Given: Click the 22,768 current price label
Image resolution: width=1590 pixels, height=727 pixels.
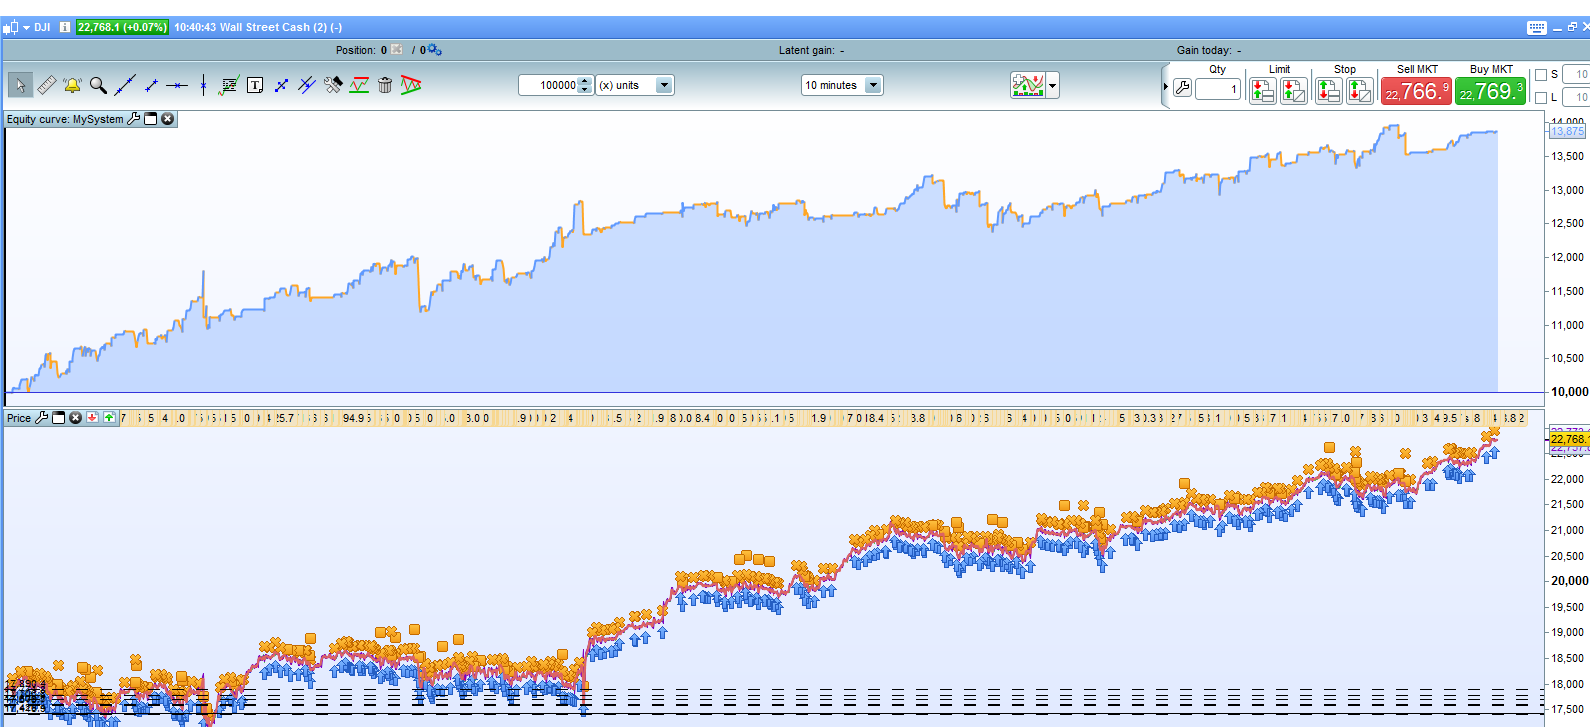Looking at the screenshot, I should (1568, 439).
